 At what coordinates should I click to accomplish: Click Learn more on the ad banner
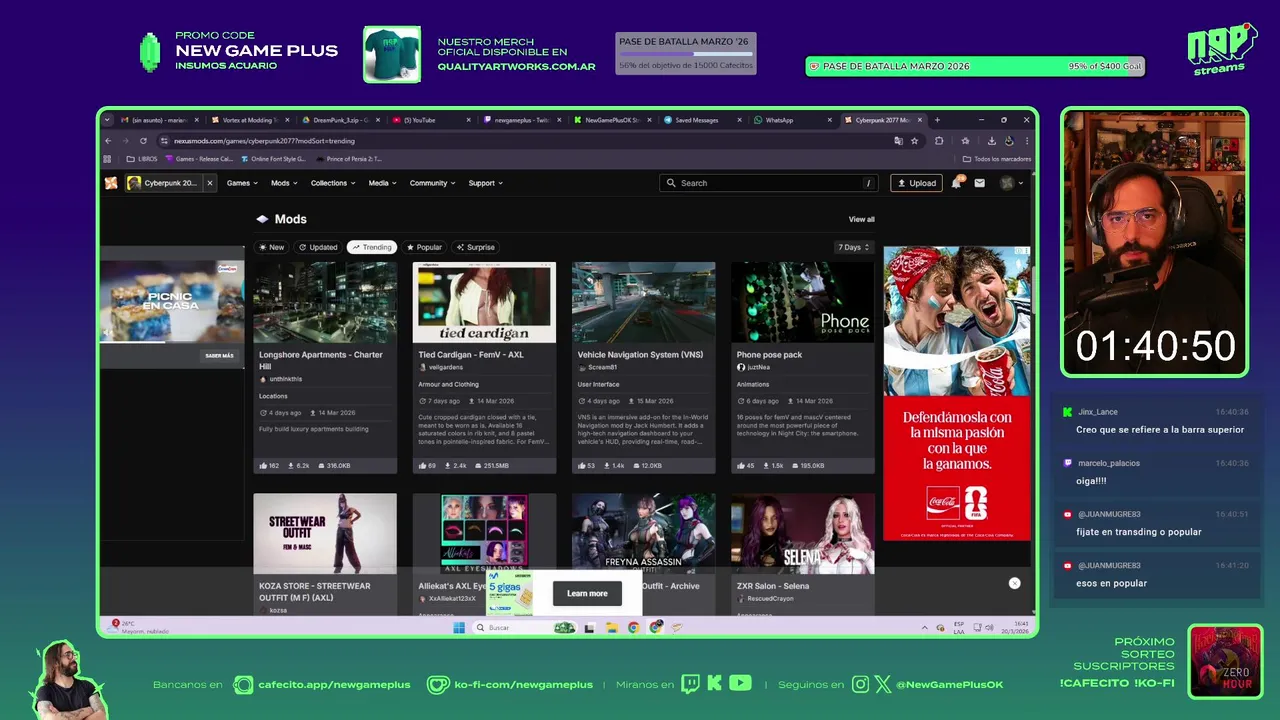coord(587,593)
